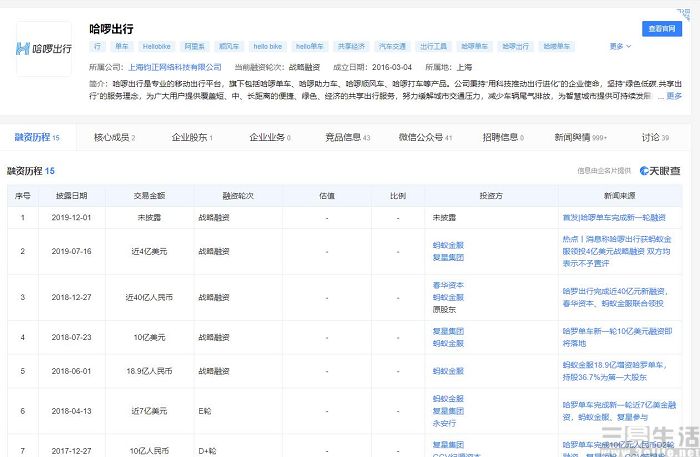Select the 共享经济 tag
The image size is (700, 457).
(x=351, y=46)
